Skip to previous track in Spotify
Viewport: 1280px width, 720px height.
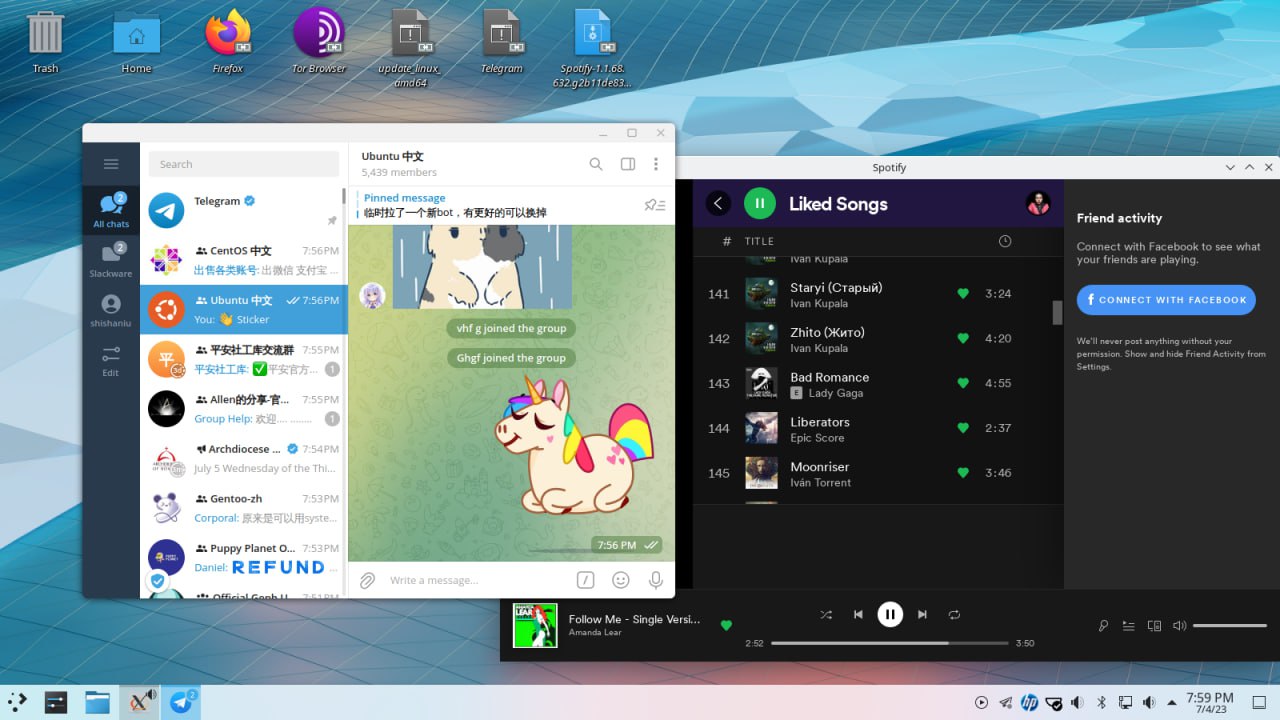tap(858, 615)
